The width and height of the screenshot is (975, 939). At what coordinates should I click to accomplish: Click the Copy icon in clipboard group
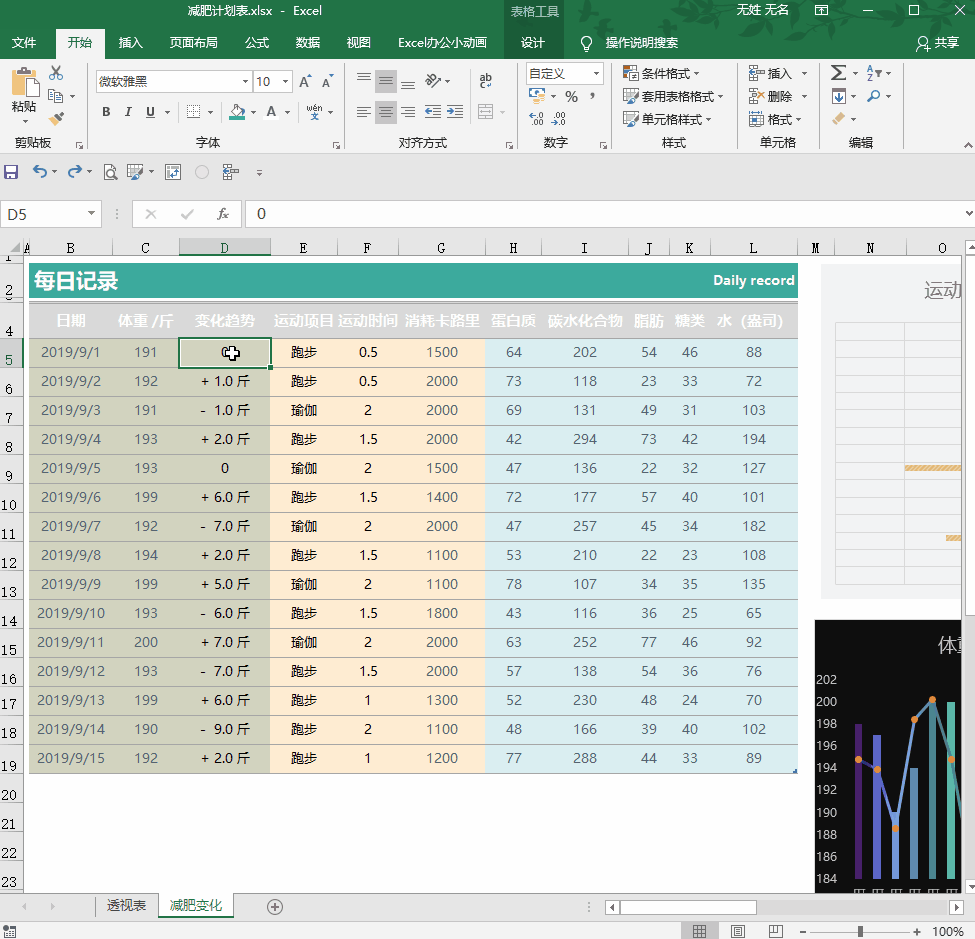[56, 96]
